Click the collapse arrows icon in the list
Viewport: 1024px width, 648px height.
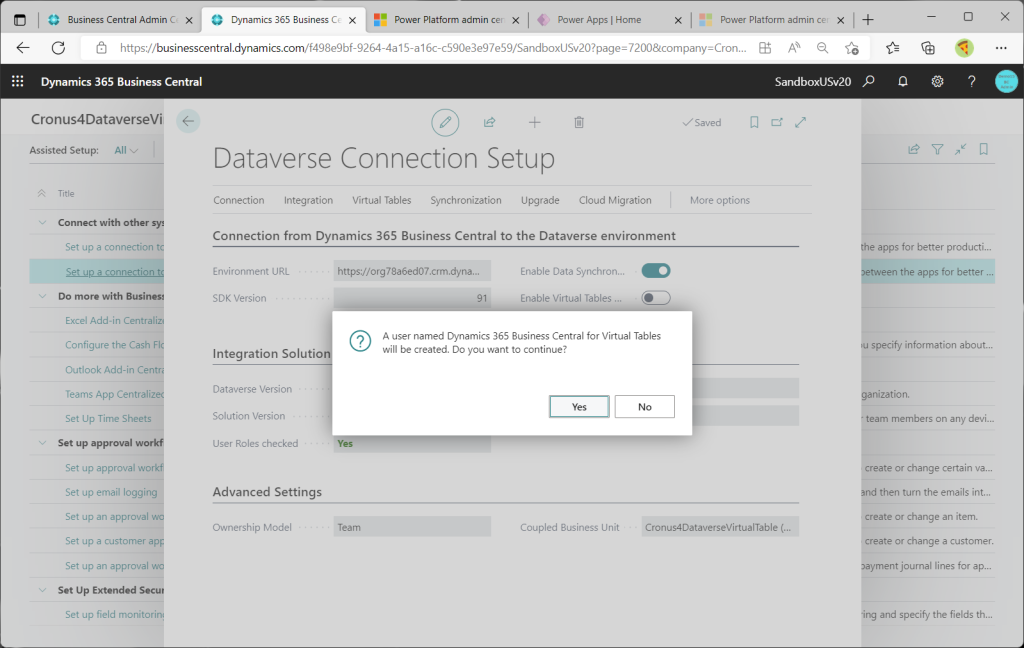[x=960, y=150]
